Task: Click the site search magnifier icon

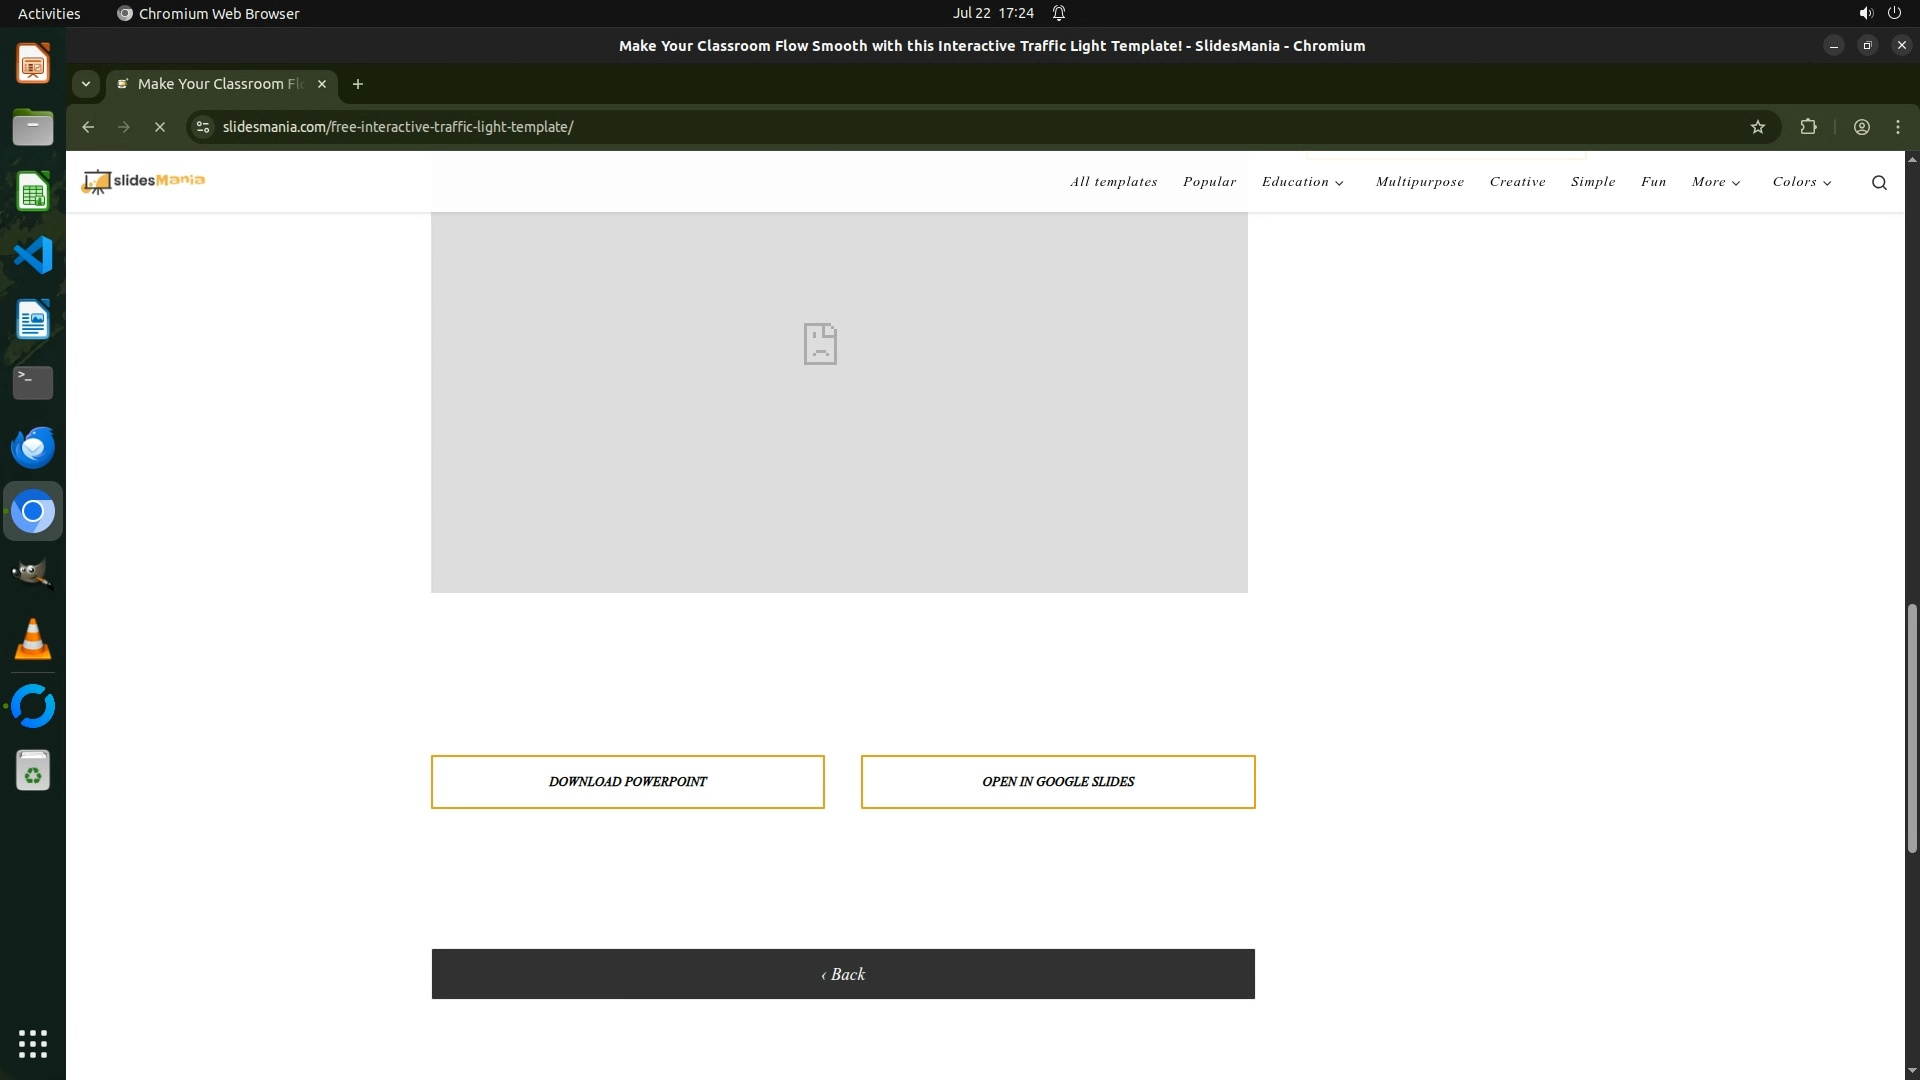Action: click(x=1879, y=182)
